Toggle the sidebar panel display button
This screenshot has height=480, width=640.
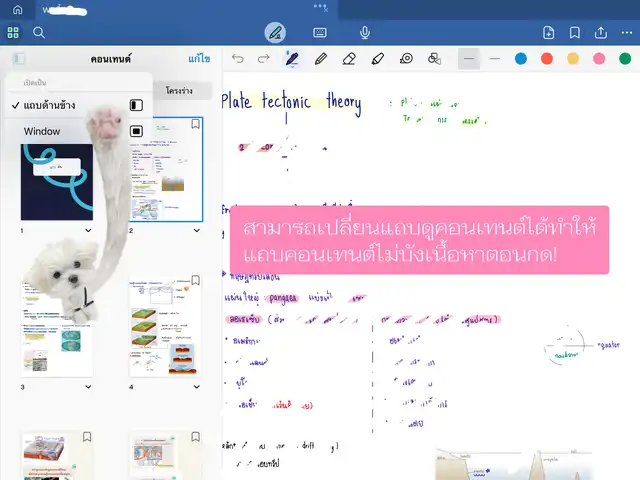[18, 59]
